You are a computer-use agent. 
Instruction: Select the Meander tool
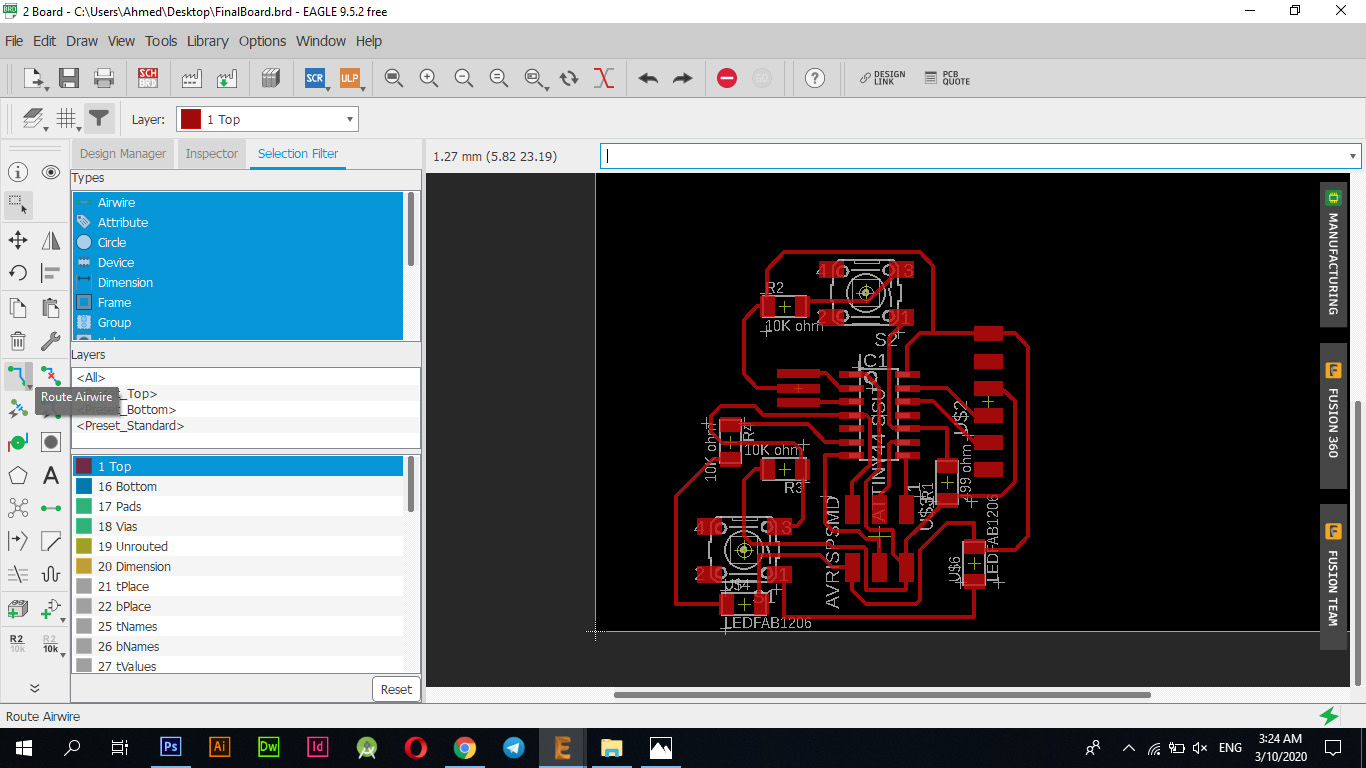pos(51,574)
